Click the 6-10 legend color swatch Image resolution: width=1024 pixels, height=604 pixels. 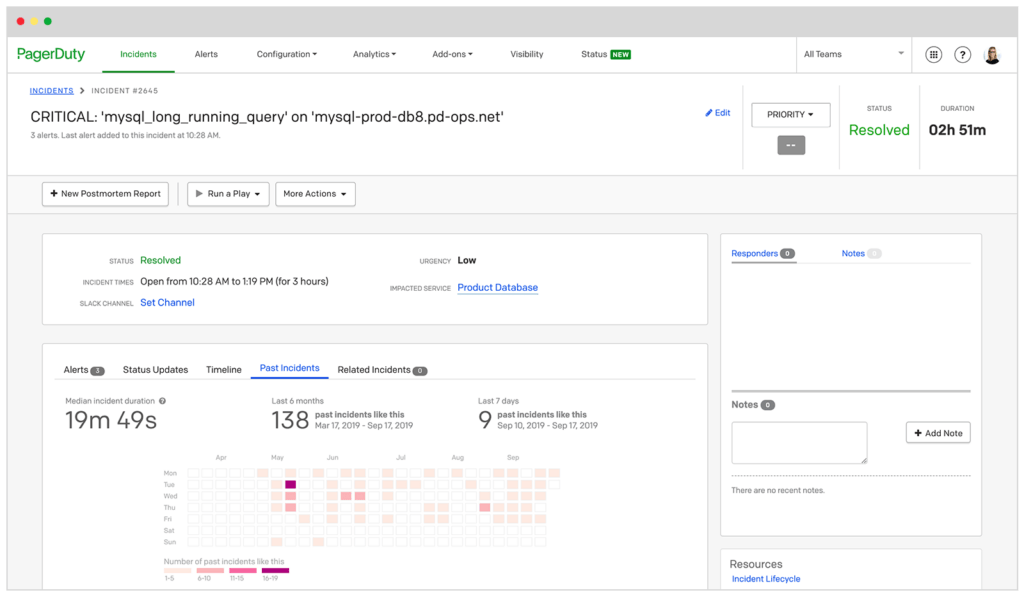210,571
